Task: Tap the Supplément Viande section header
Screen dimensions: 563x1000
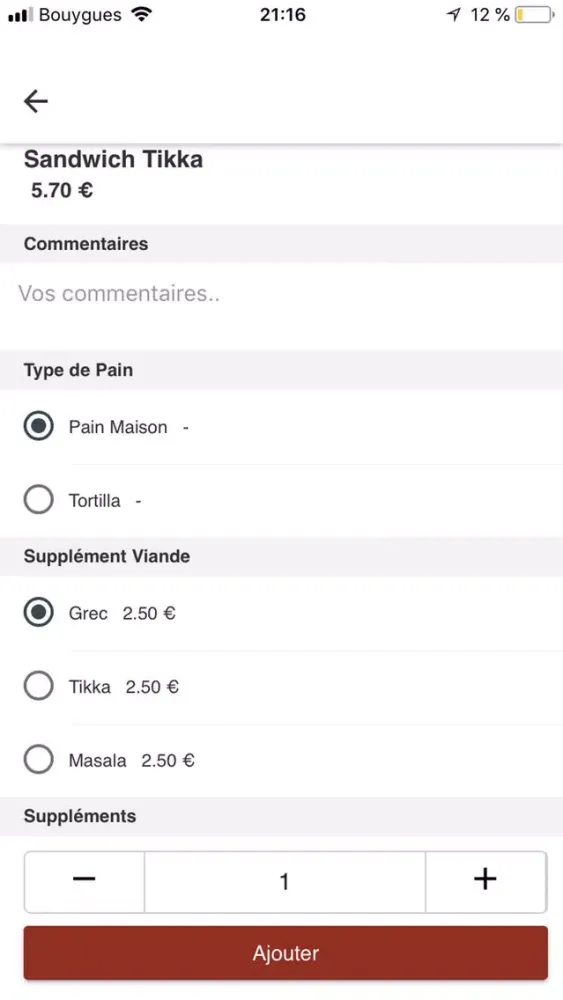Action: click(106, 556)
